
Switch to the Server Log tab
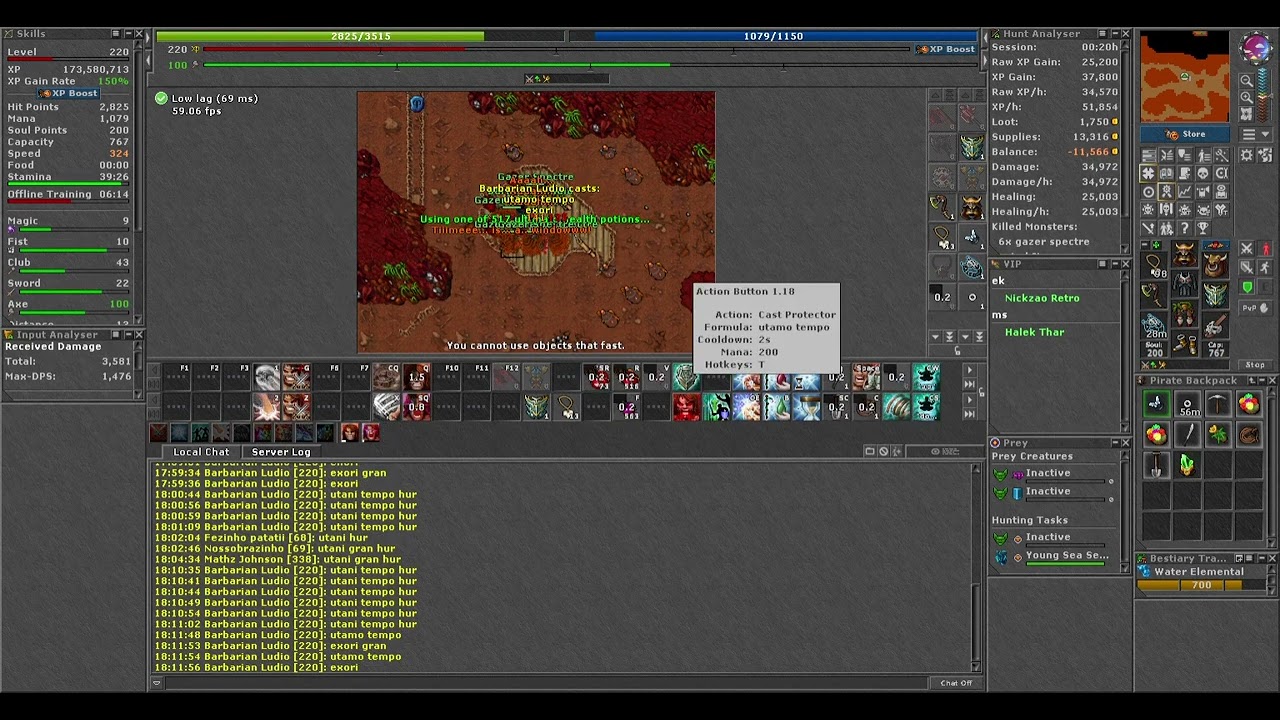(281, 452)
